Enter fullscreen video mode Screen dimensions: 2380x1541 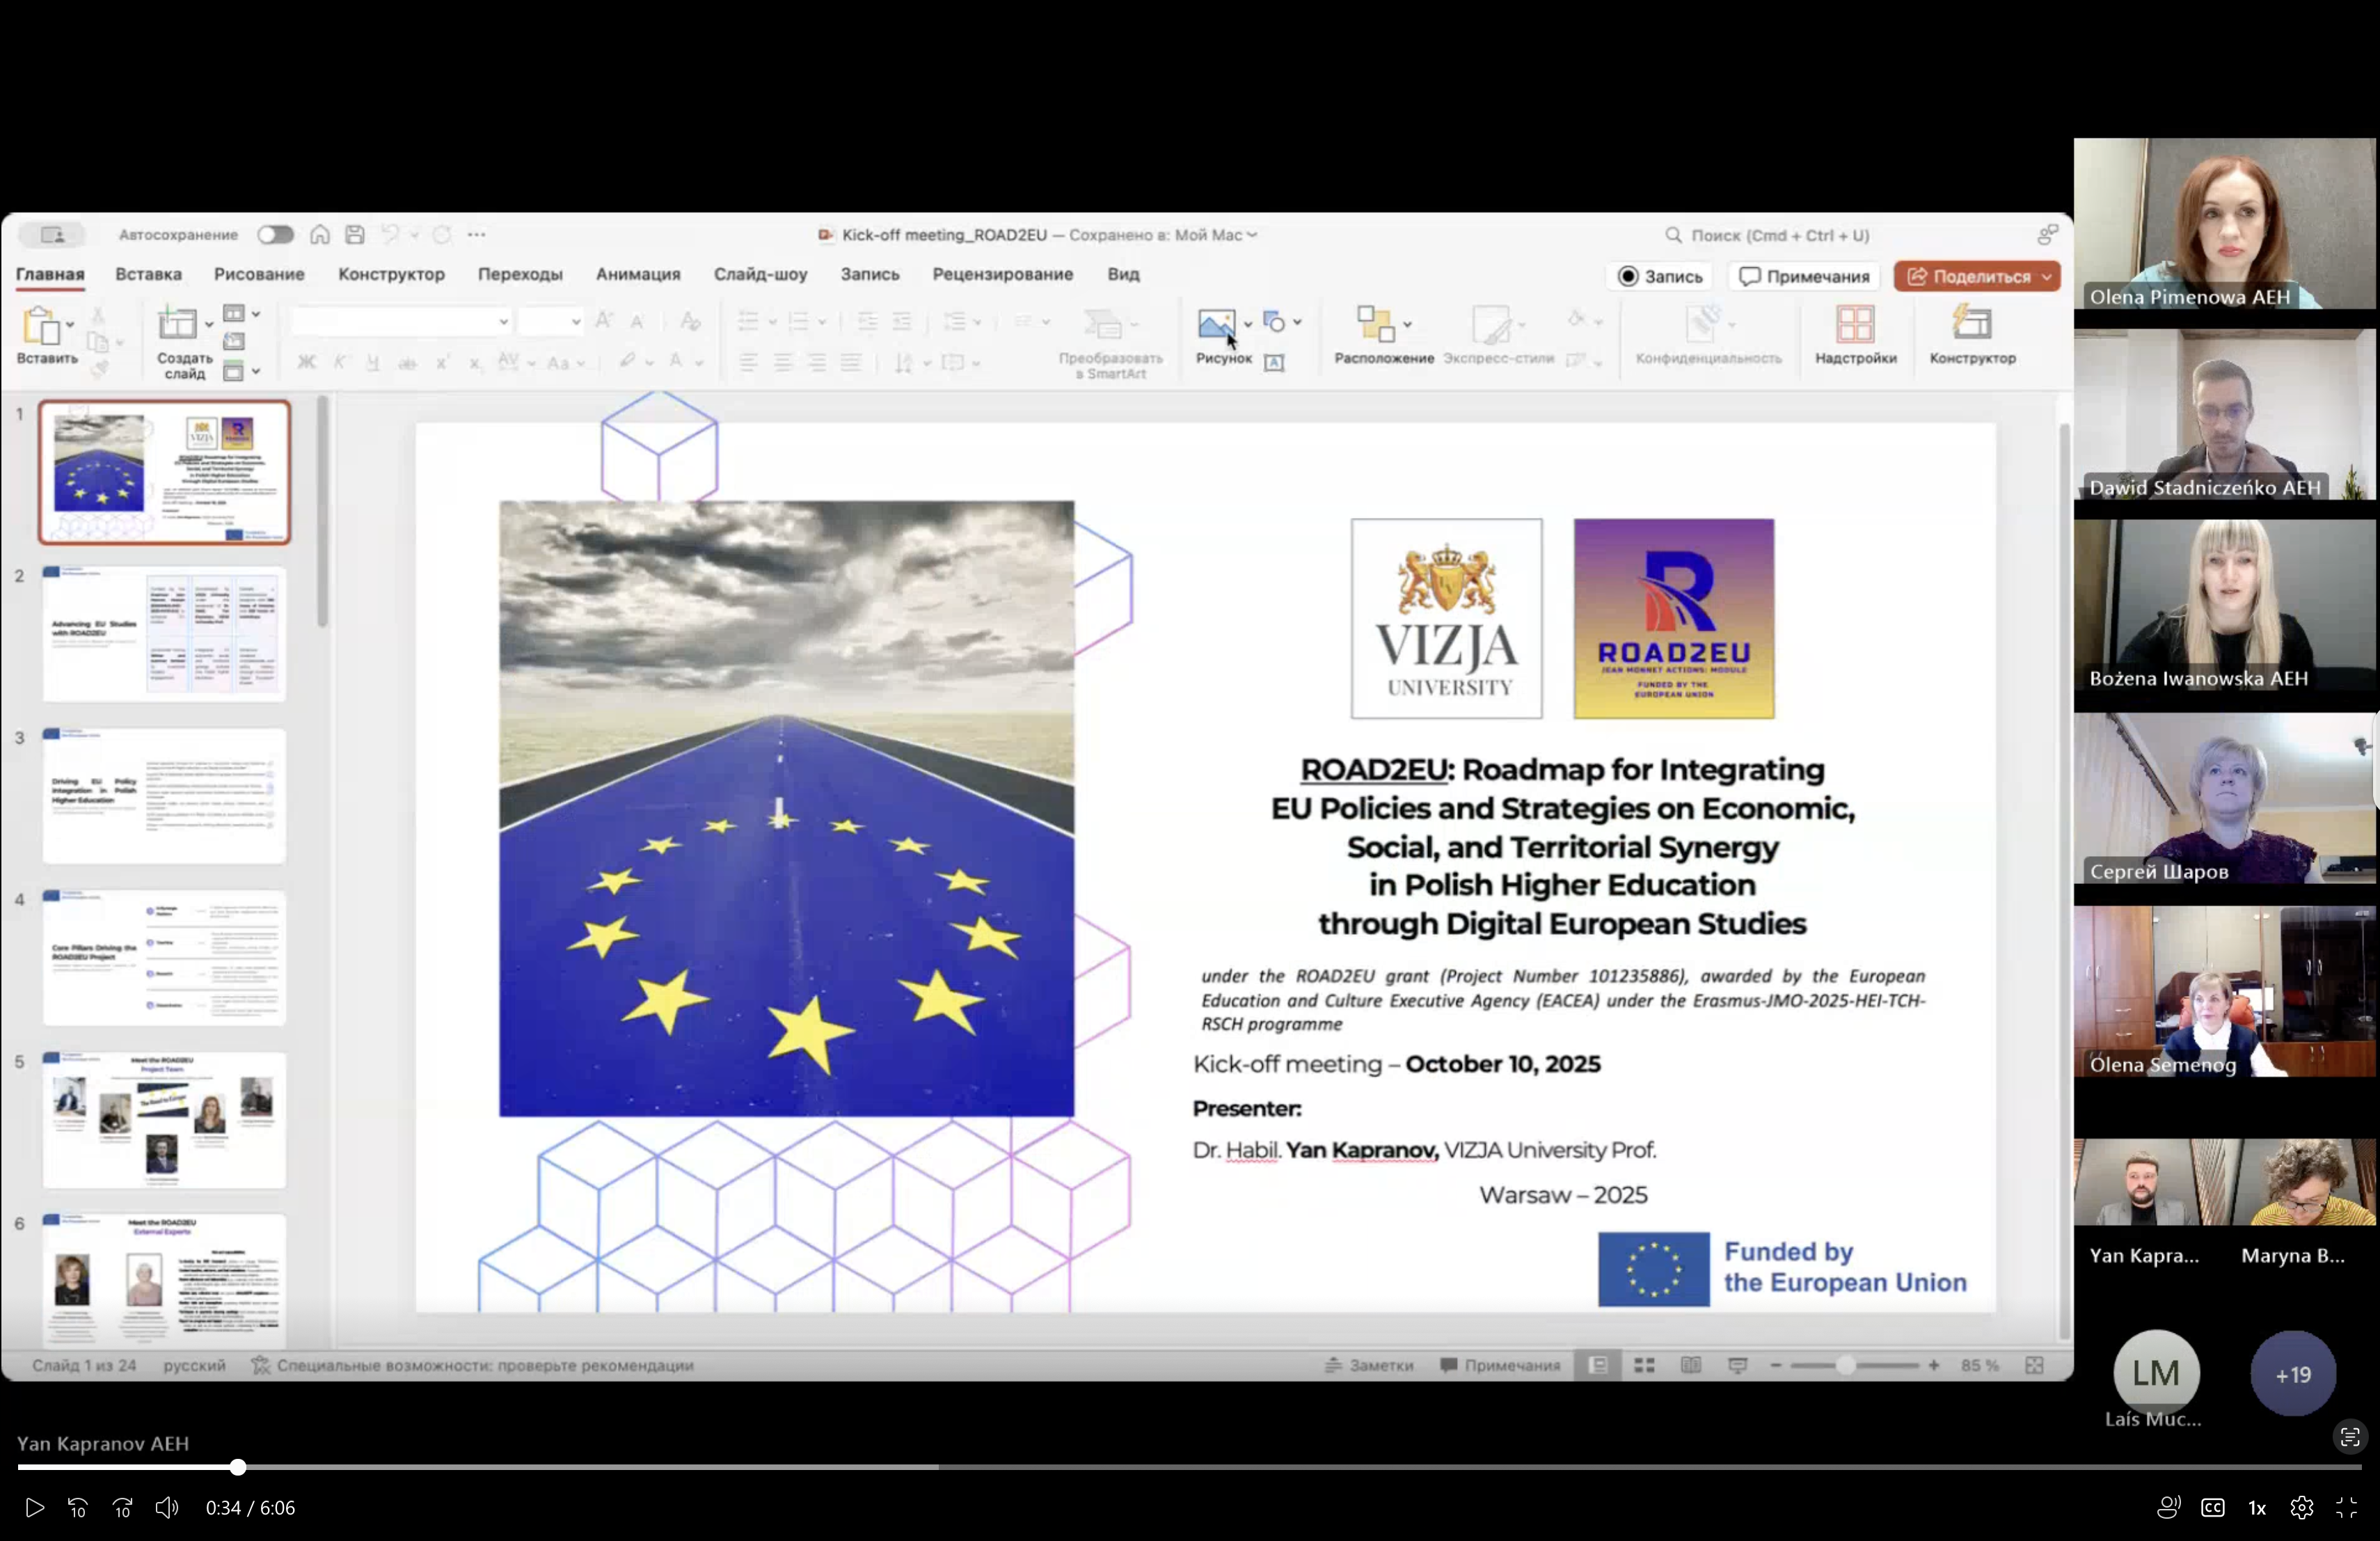tap(2346, 1507)
